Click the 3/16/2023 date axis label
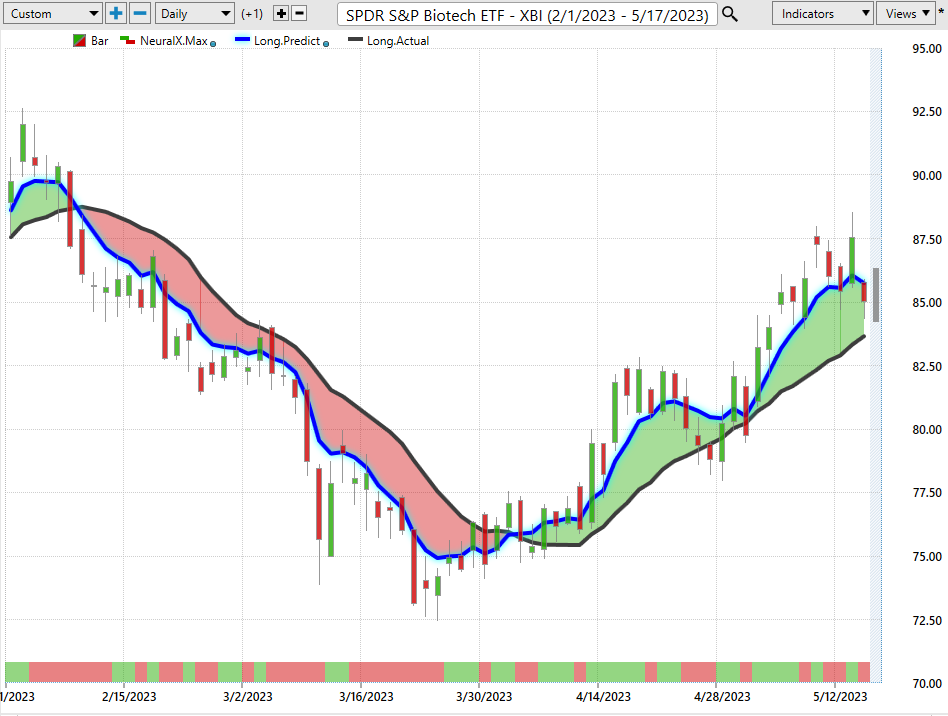948x716 pixels. (366, 697)
